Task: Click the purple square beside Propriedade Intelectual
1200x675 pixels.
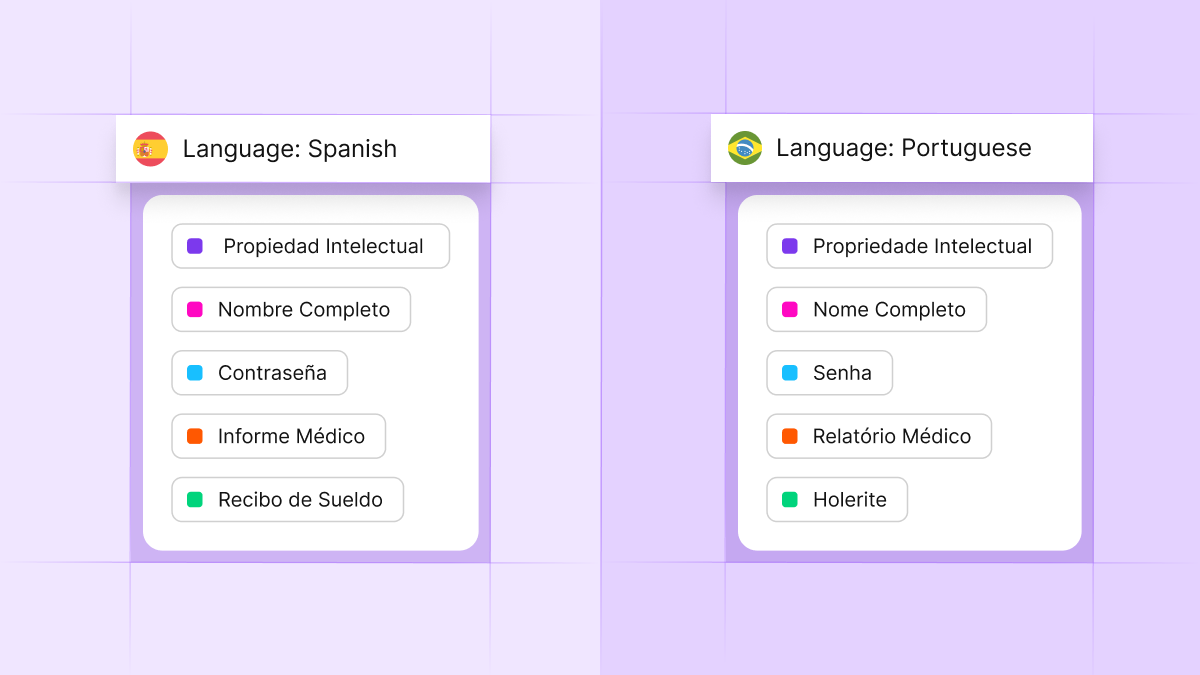Action: coord(787,245)
